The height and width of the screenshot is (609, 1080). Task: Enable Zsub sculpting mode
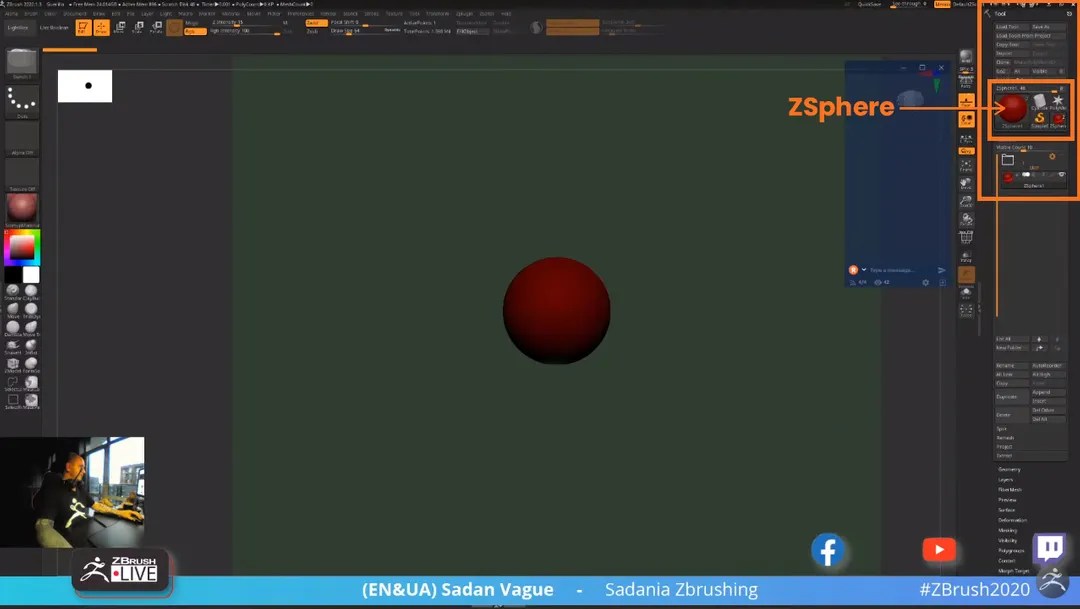click(313, 33)
